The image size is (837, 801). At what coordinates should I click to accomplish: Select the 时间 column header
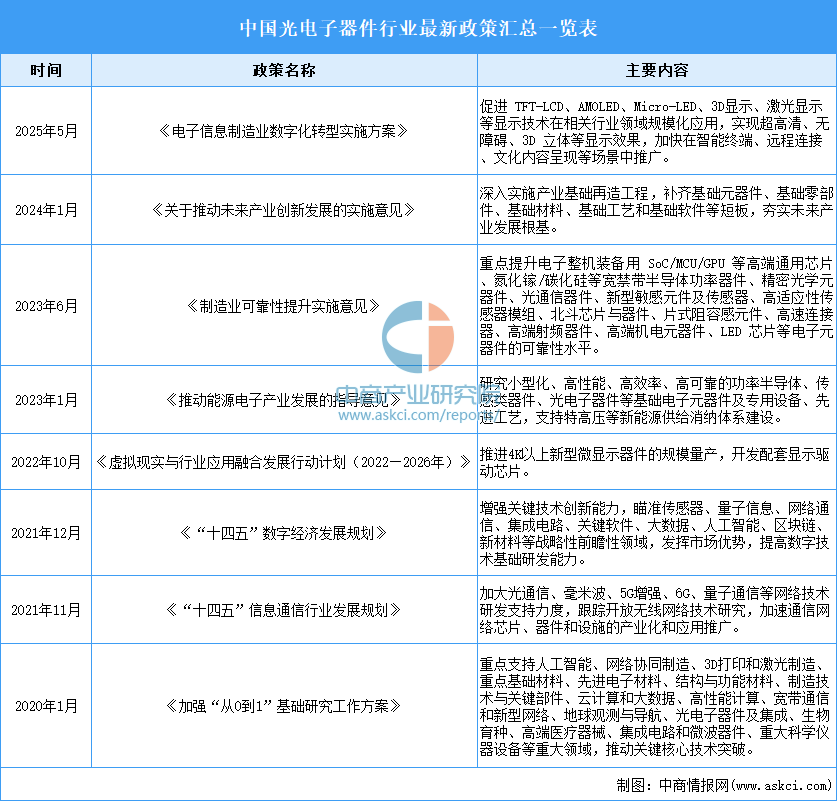tap(46, 70)
